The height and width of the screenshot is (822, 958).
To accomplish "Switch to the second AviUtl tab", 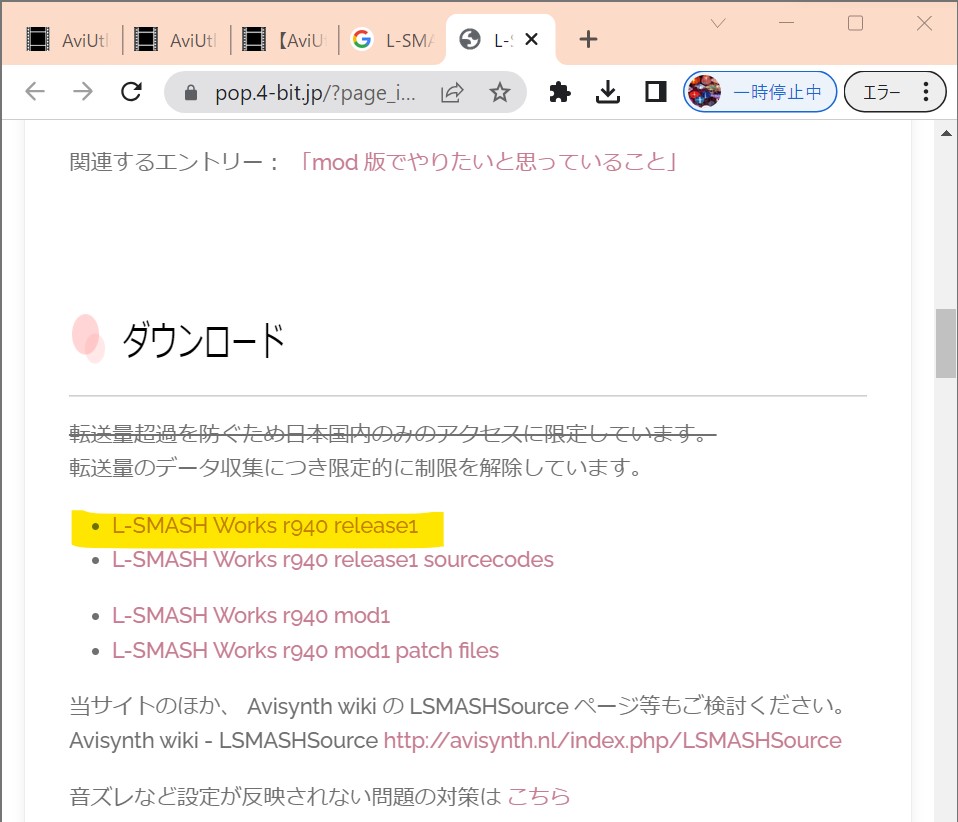I will pos(176,40).
